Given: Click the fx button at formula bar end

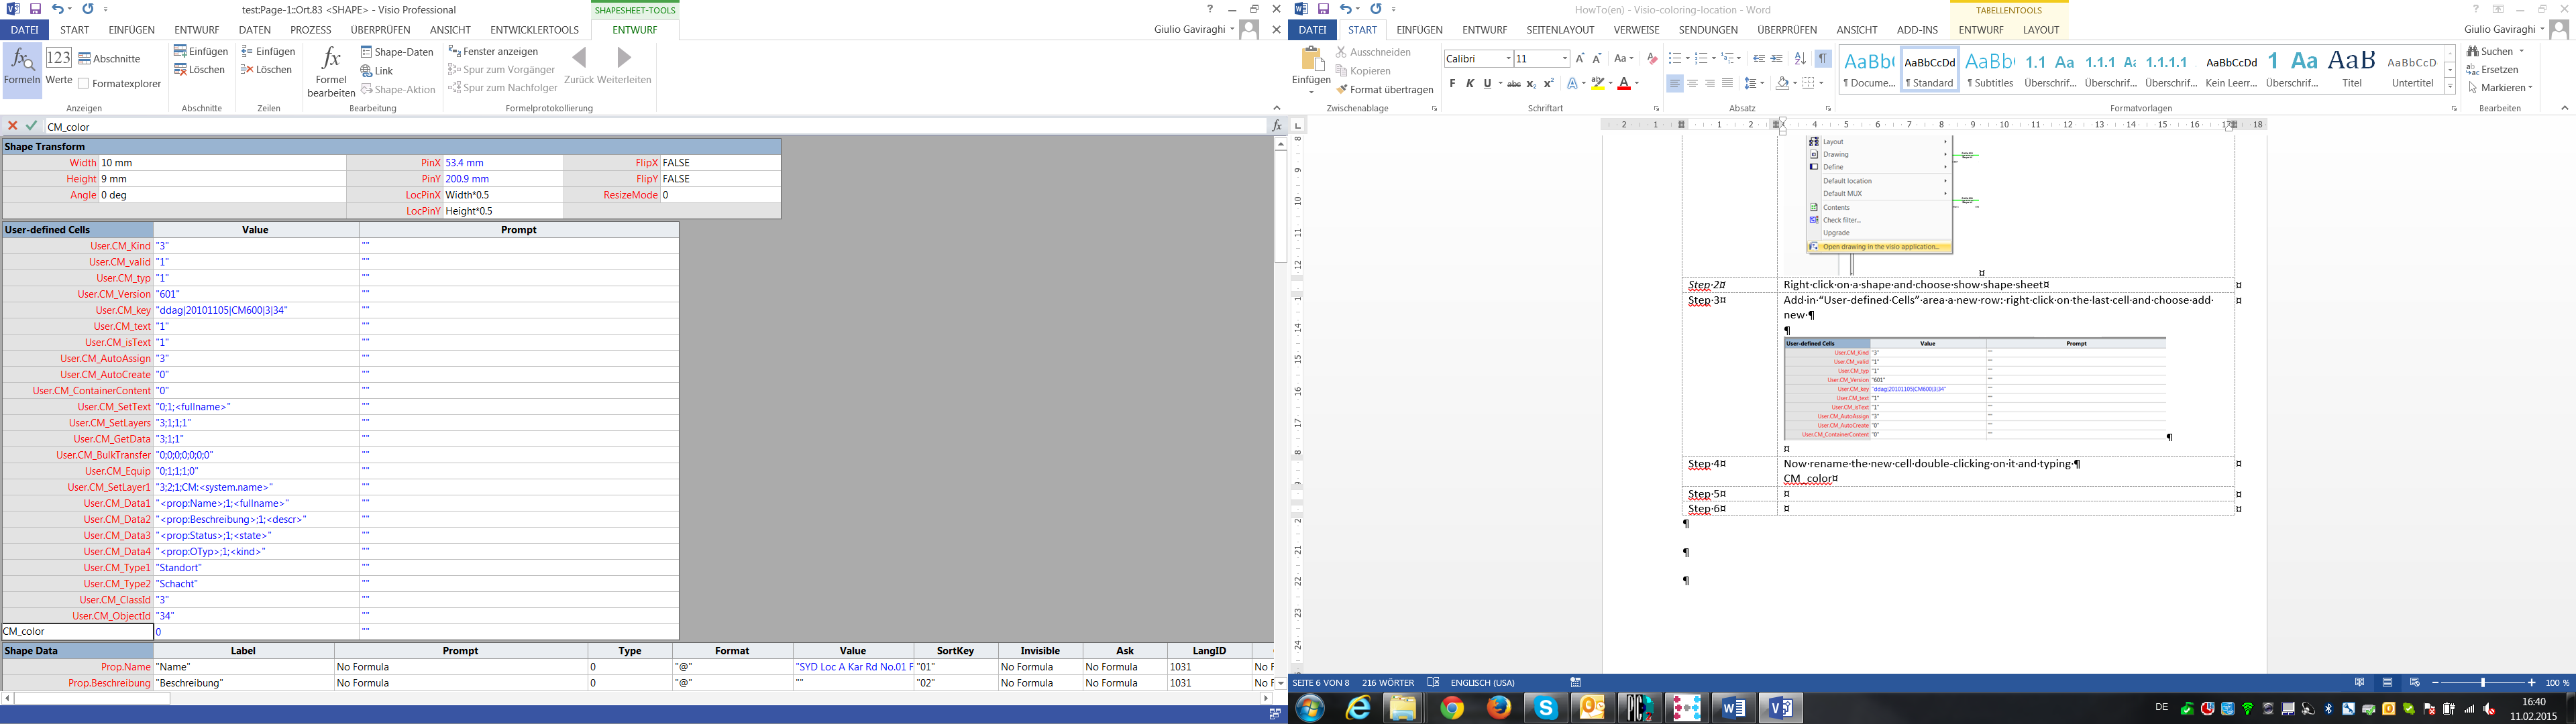Looking at the screenshot, I should (1277, 126).
